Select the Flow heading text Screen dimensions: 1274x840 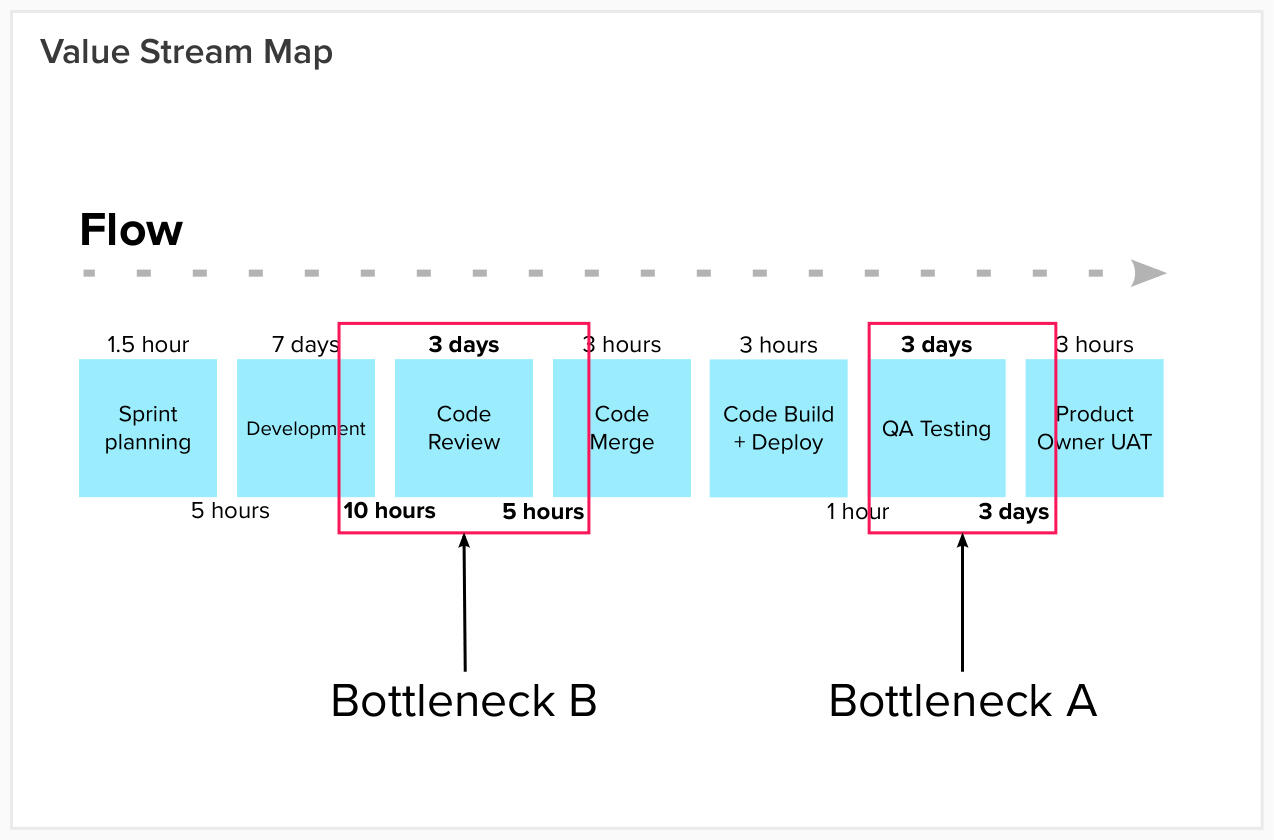(131, 231)
